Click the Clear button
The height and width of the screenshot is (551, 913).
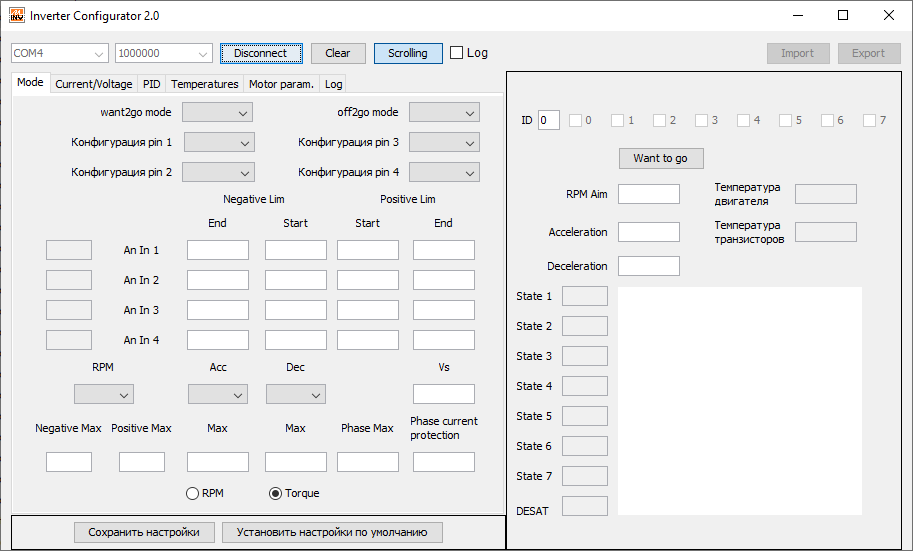[x=338, y=53]
